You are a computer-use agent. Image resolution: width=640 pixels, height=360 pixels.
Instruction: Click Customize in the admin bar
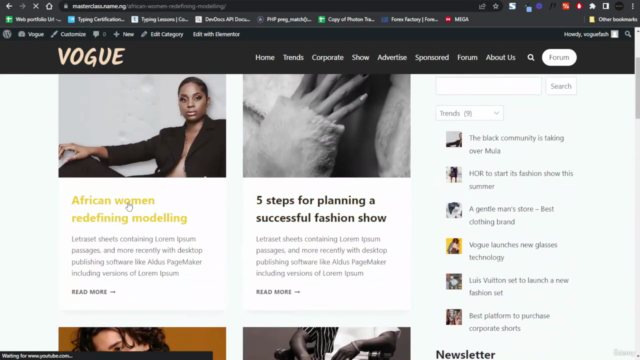coord(69,34)
